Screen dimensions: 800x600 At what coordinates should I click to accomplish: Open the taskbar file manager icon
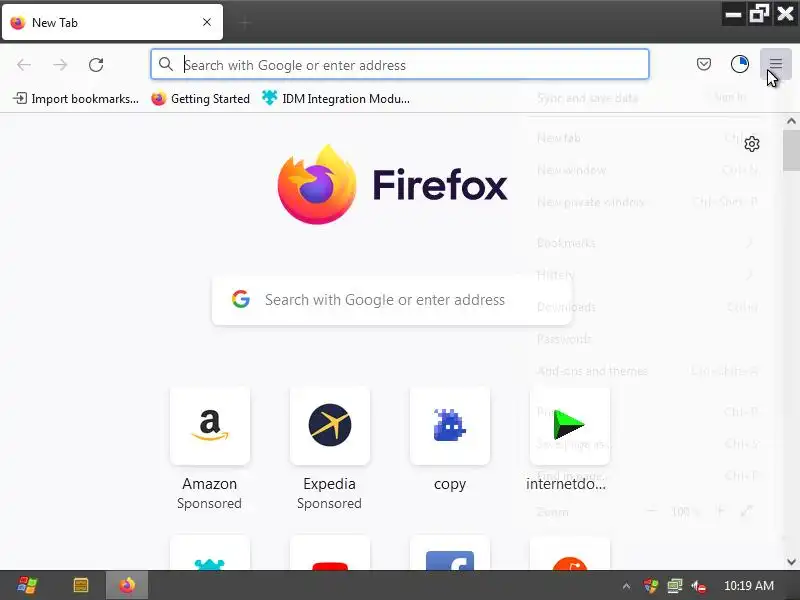click(x=81, y=585)
